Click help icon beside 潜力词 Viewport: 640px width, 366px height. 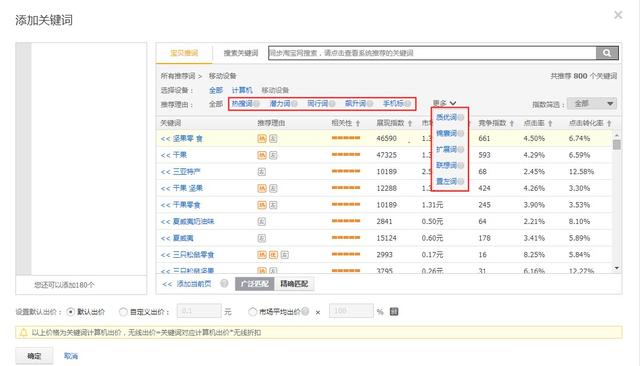(x=294, y=104)
